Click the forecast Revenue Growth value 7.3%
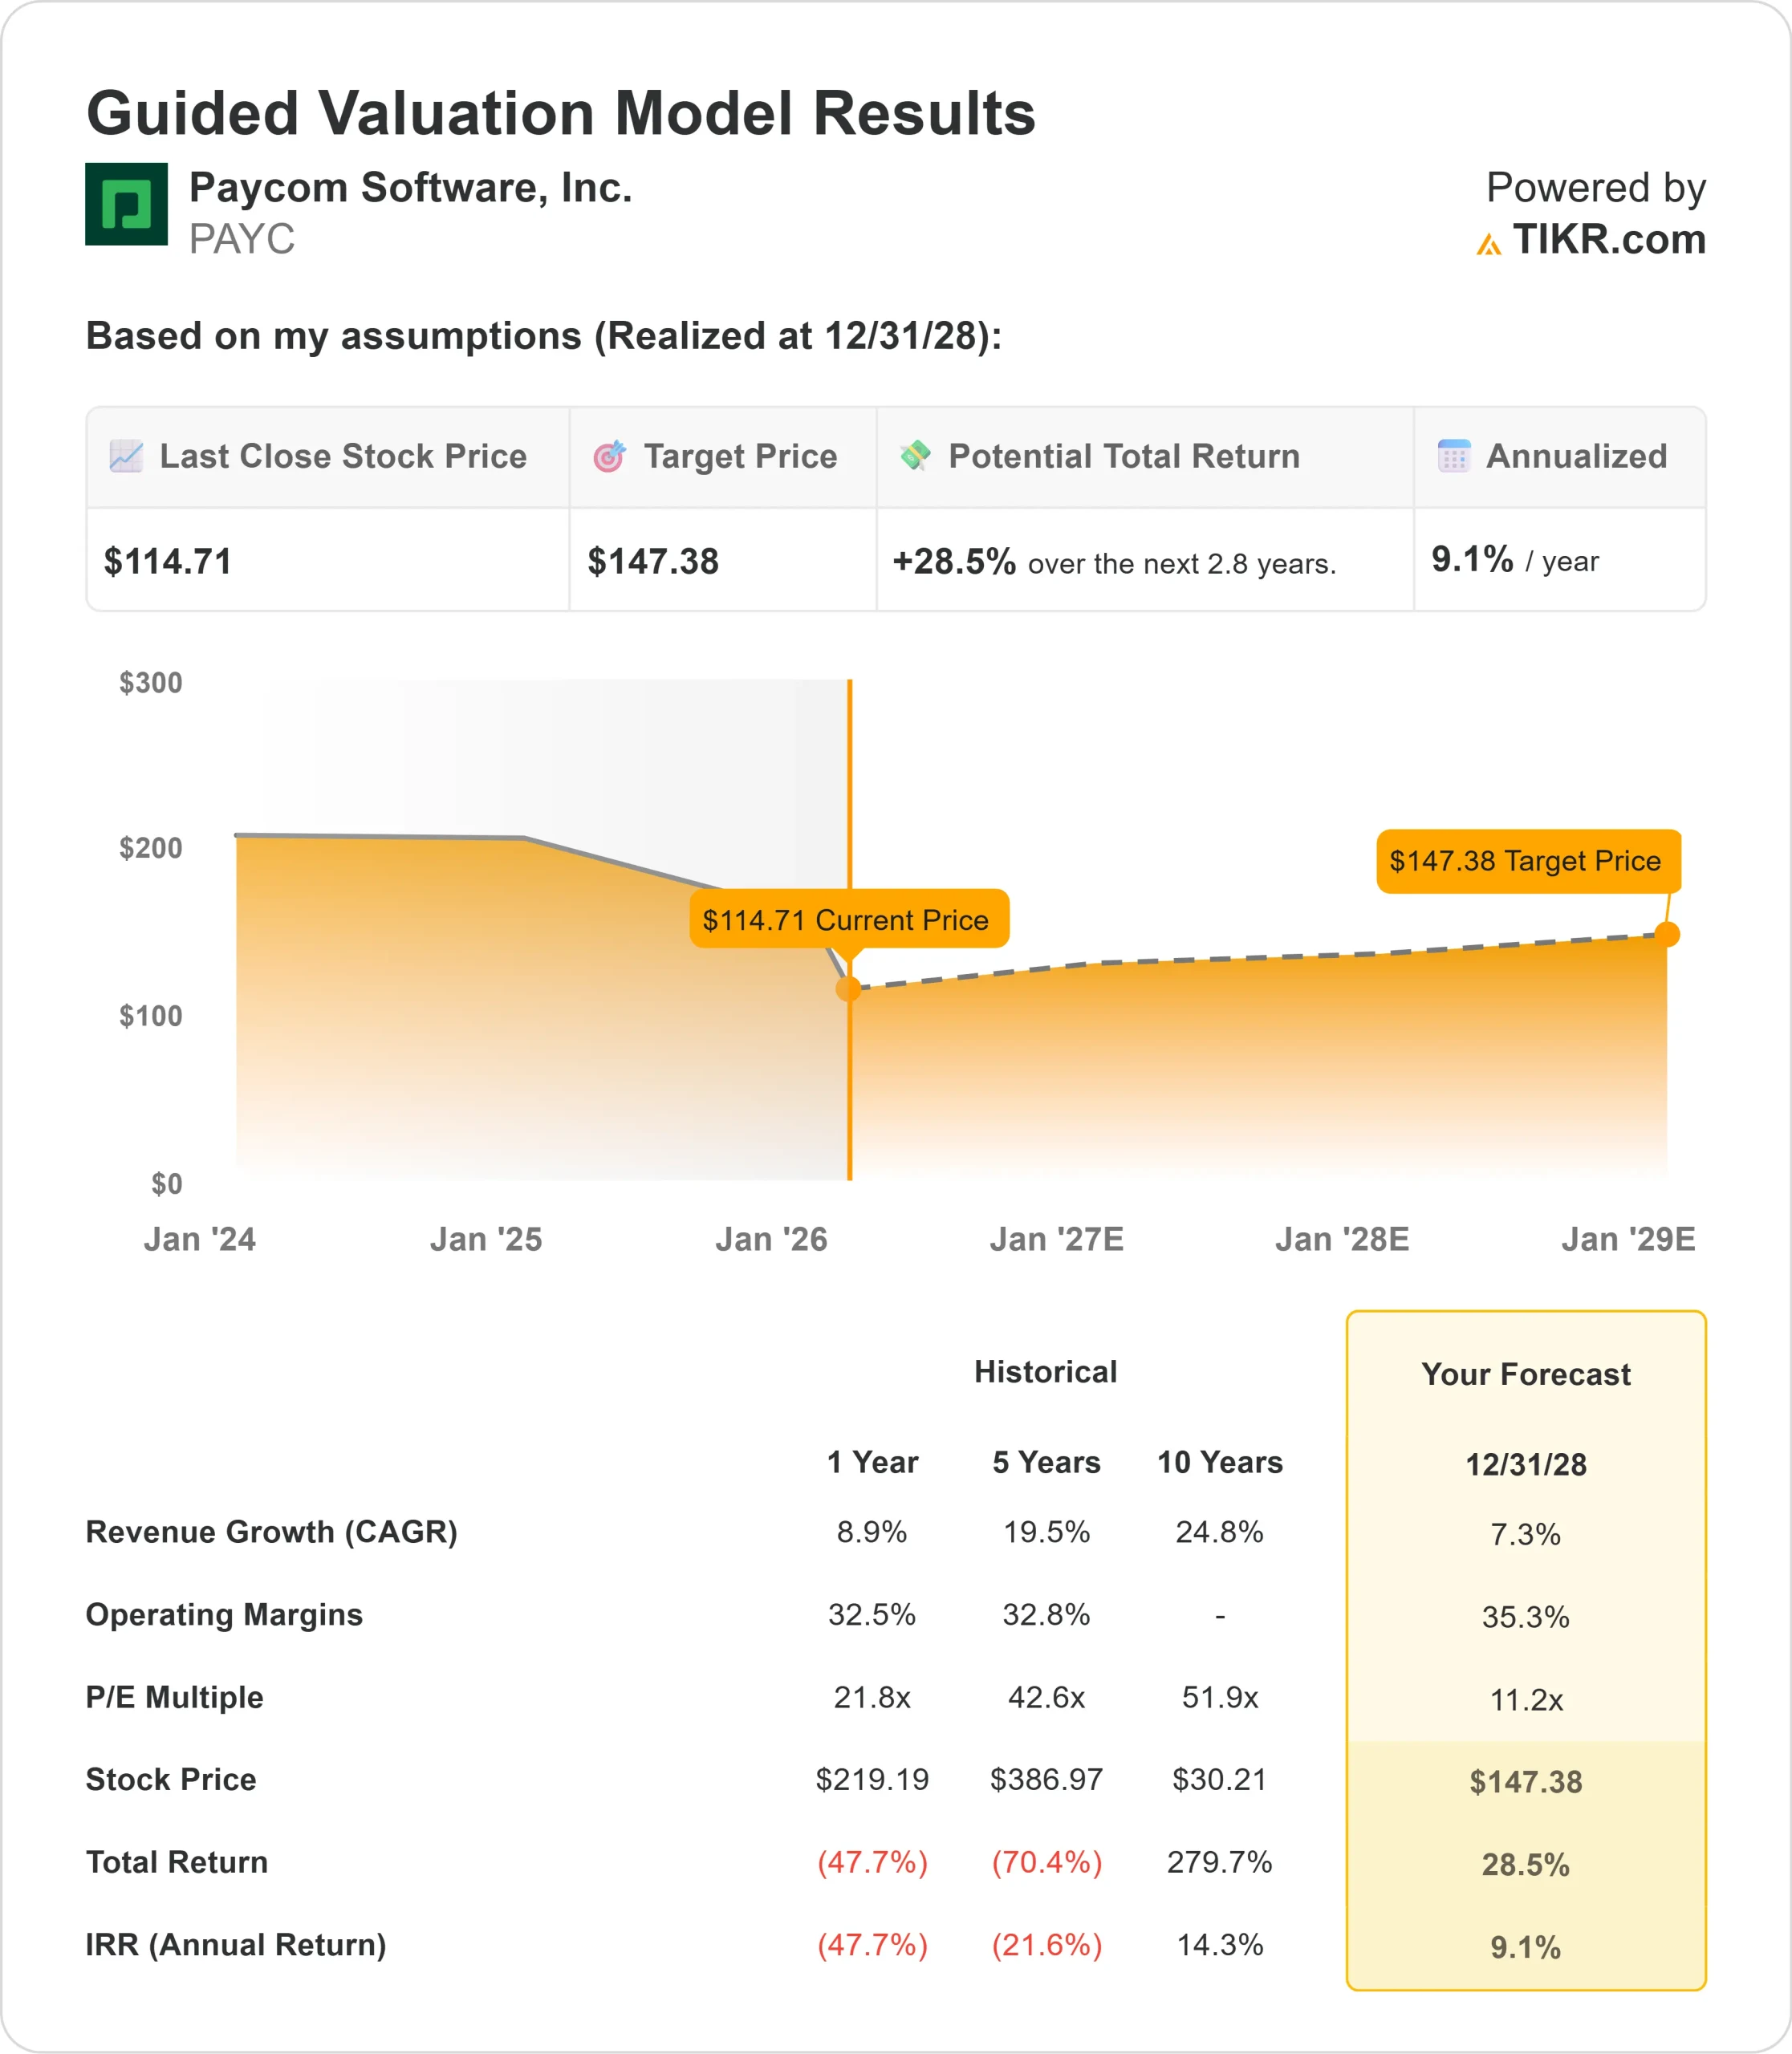1792x2054 pixels. tap(1525, 1534)
